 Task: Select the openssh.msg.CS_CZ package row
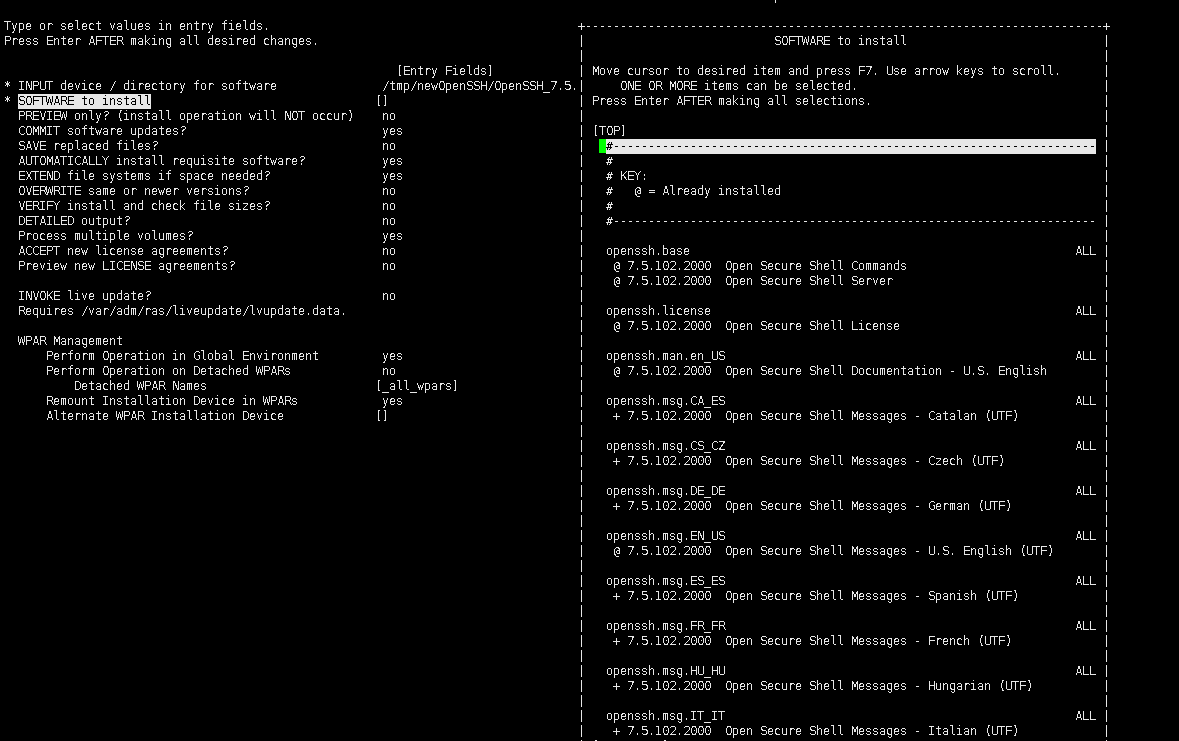[666, 446]
